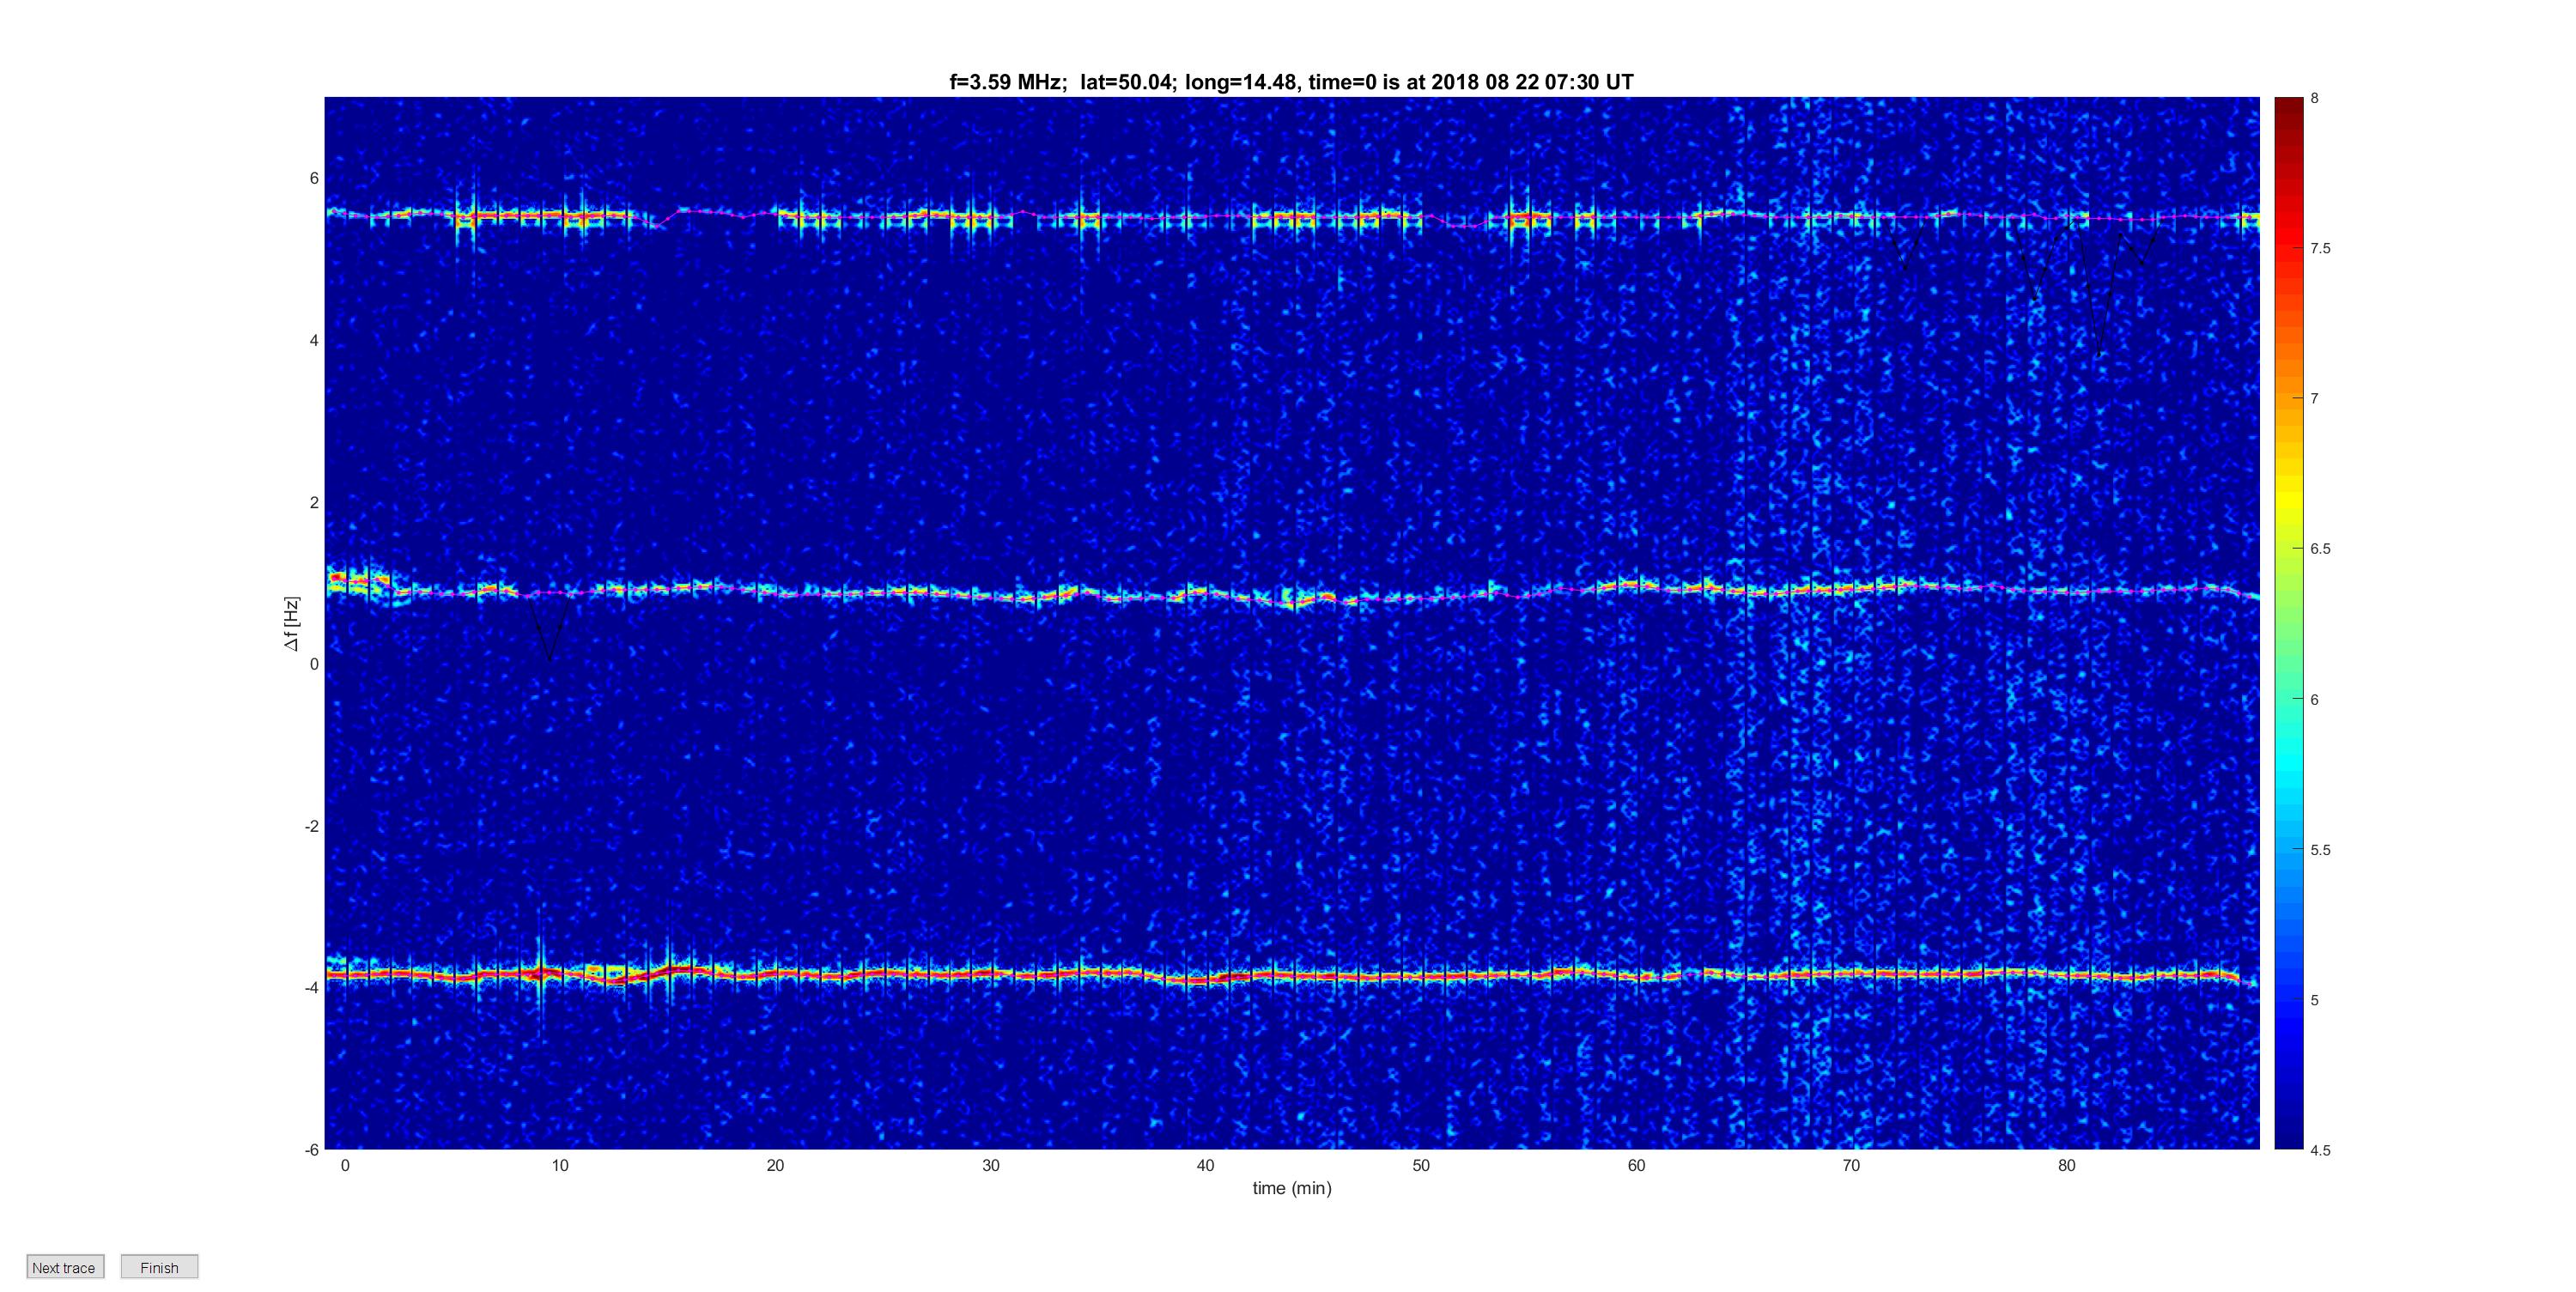The image size is (2576, 1292).
Task: Click the strong red trace near -4 Hz
Action: pyautogui.click(x=1291, y=974)
